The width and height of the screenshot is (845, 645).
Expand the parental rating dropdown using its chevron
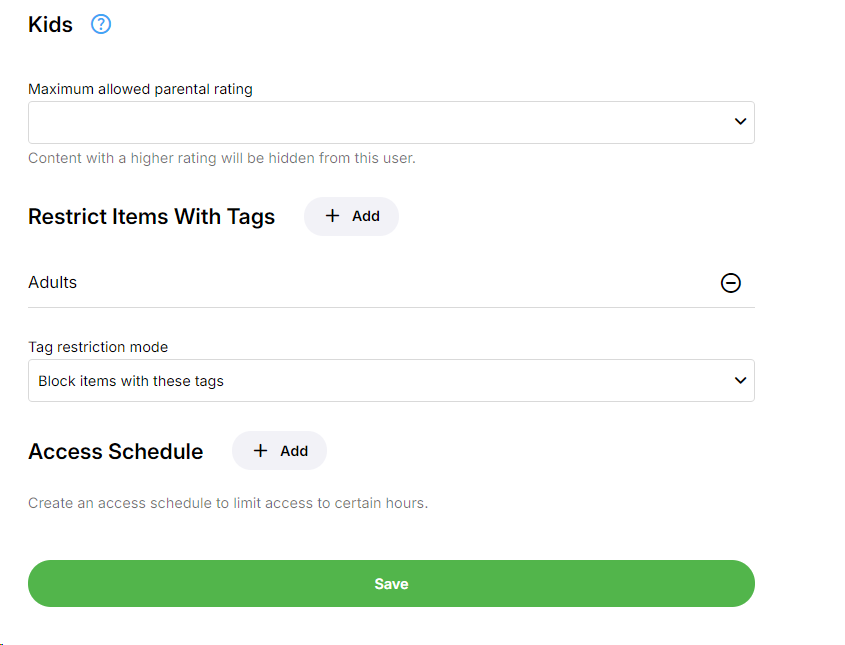coord(740,122)
